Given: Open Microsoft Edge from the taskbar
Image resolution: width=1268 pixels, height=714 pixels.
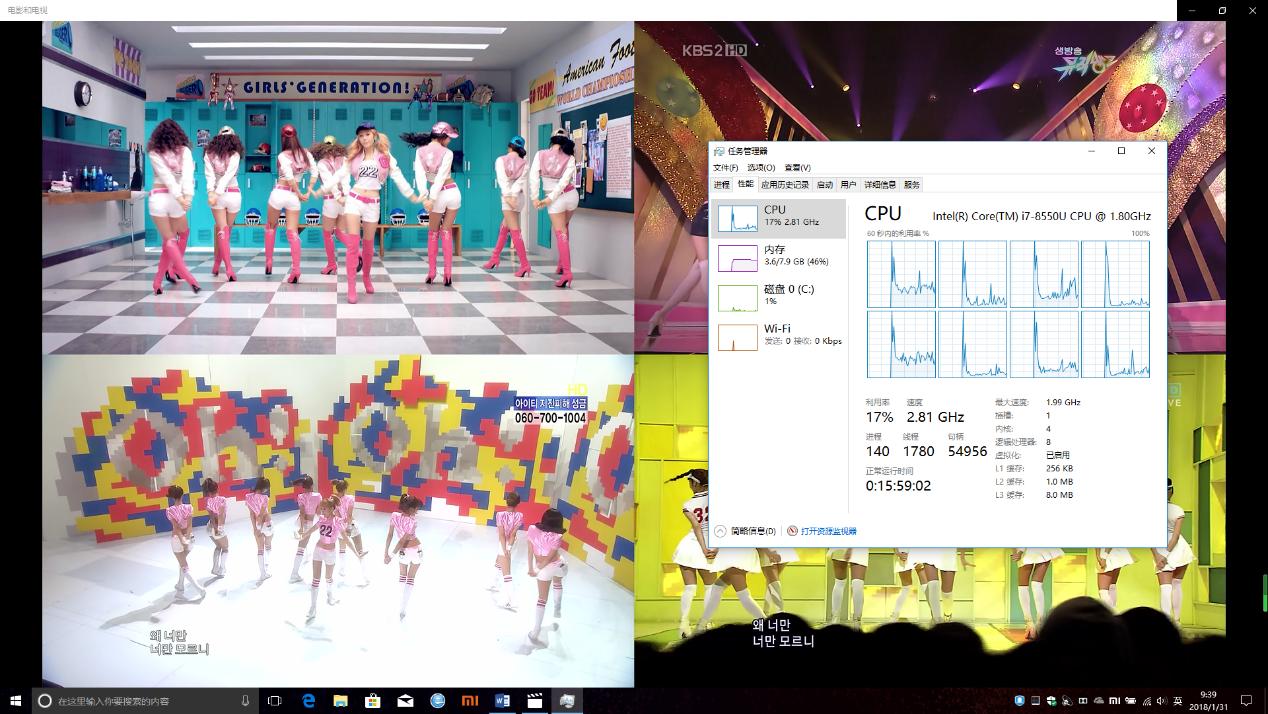Looking at the screenshot, I should click(308, 701).
